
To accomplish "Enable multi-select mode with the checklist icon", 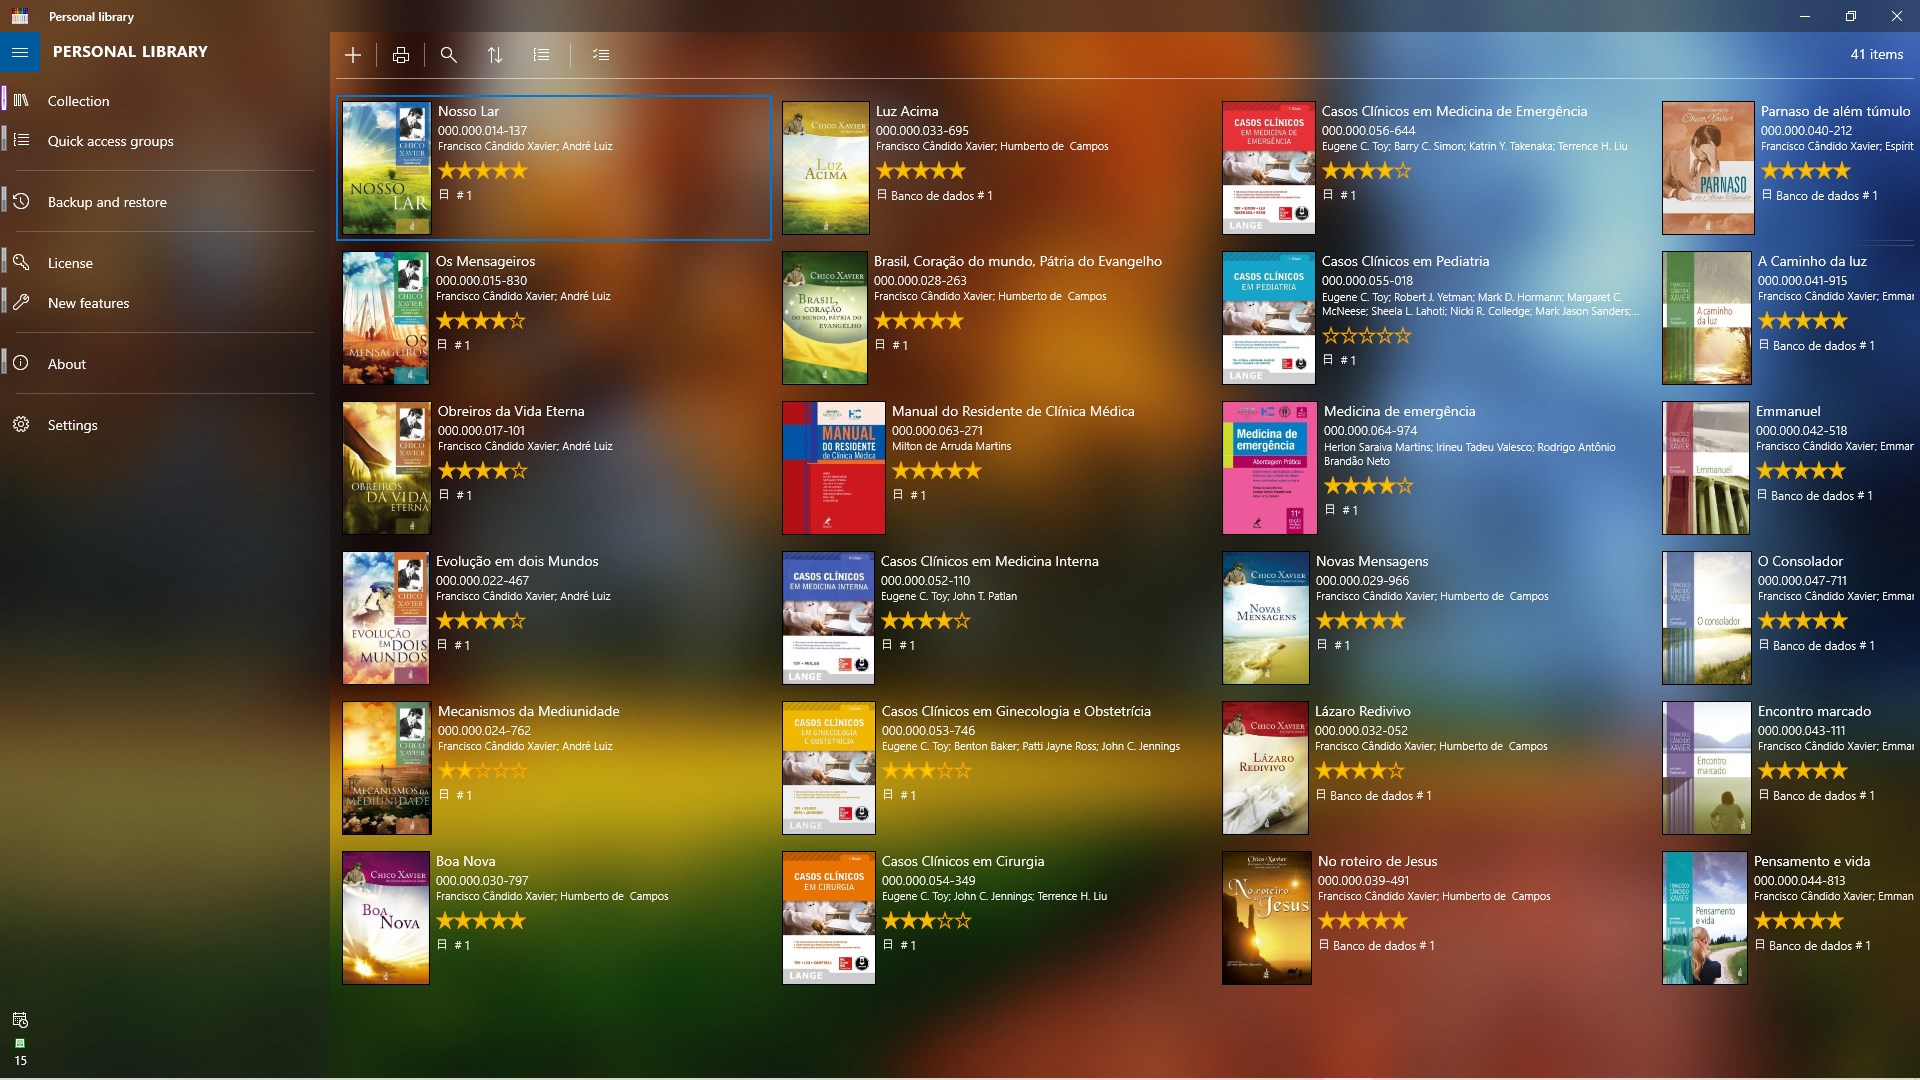I will tap(601, 55).
